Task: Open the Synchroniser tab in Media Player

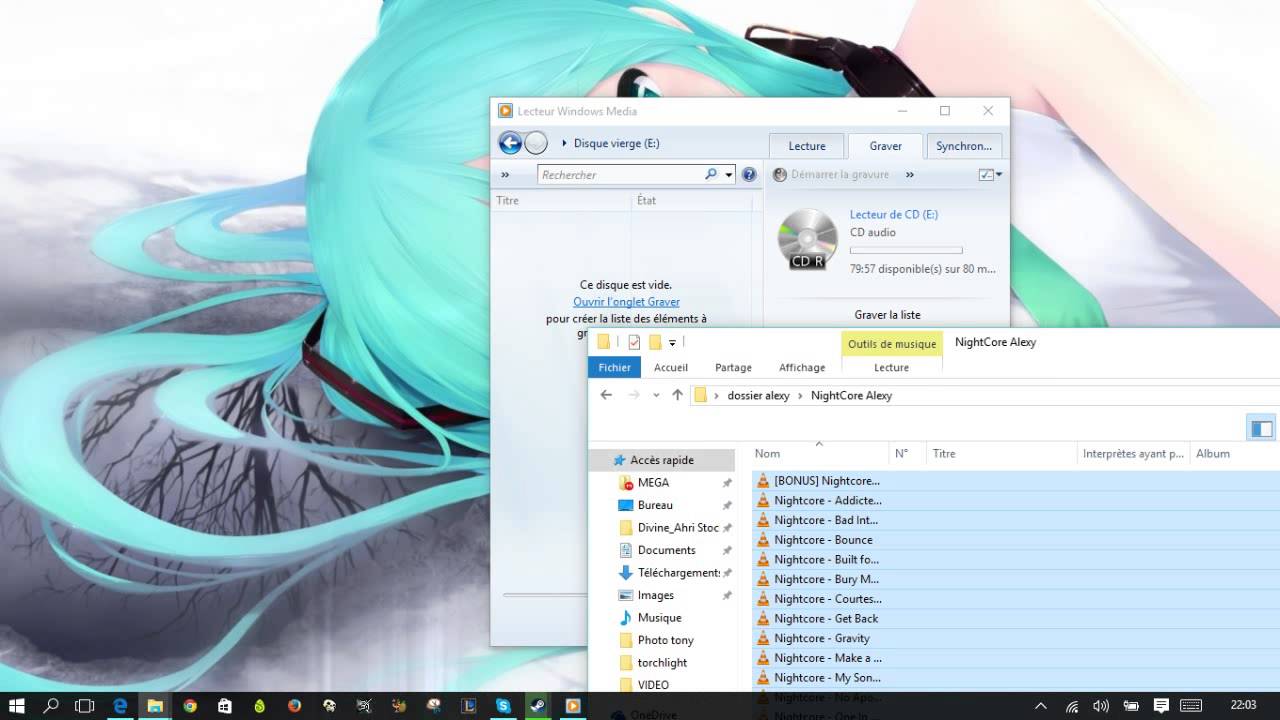Action: [x=964, y=146]
